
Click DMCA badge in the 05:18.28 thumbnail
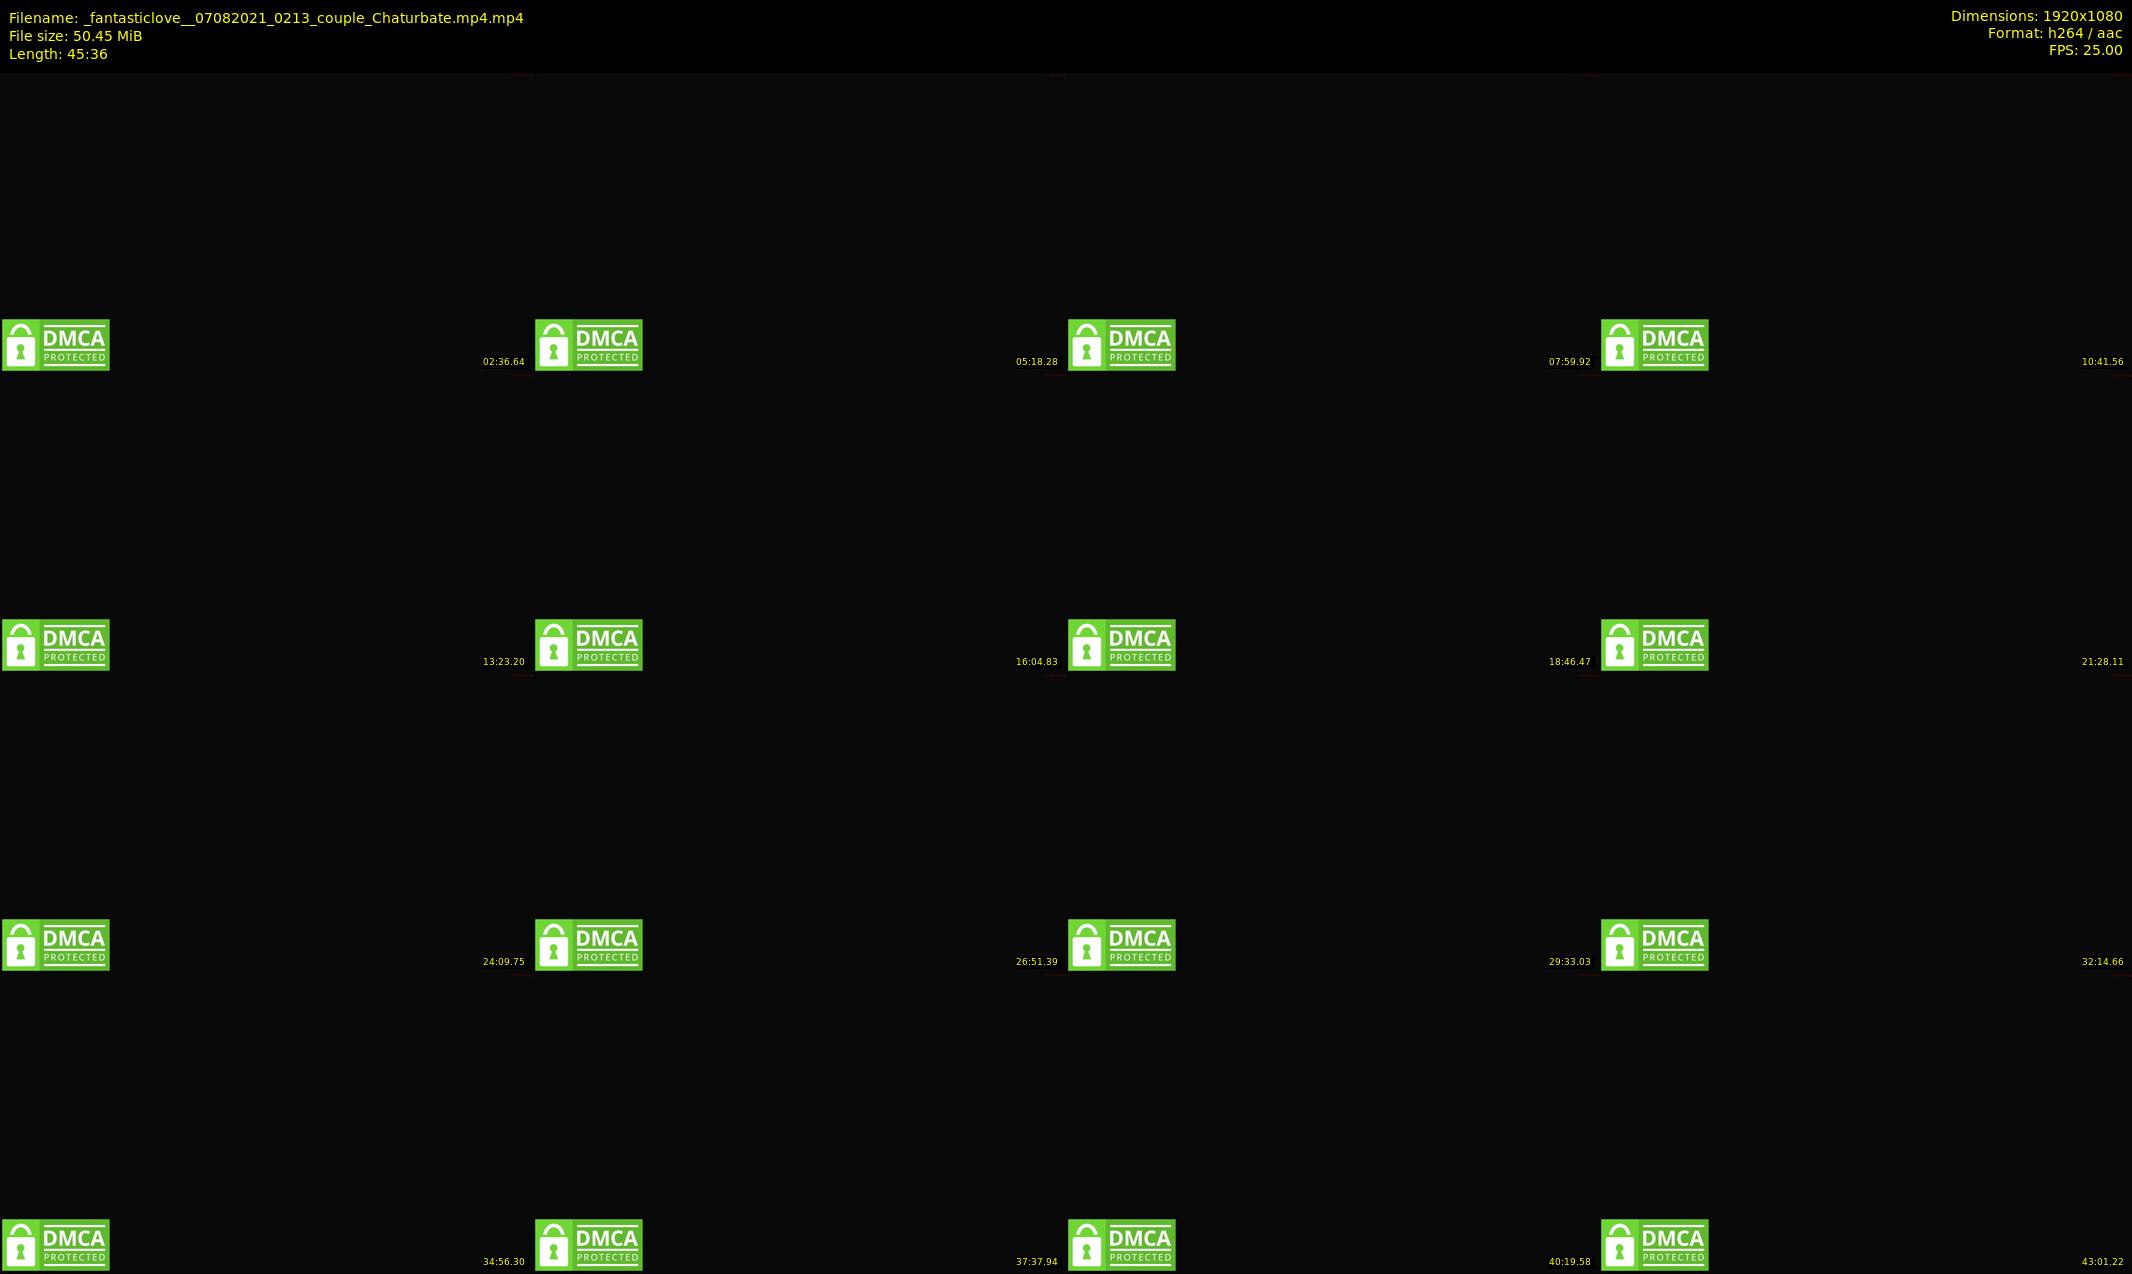click(589, 345)
